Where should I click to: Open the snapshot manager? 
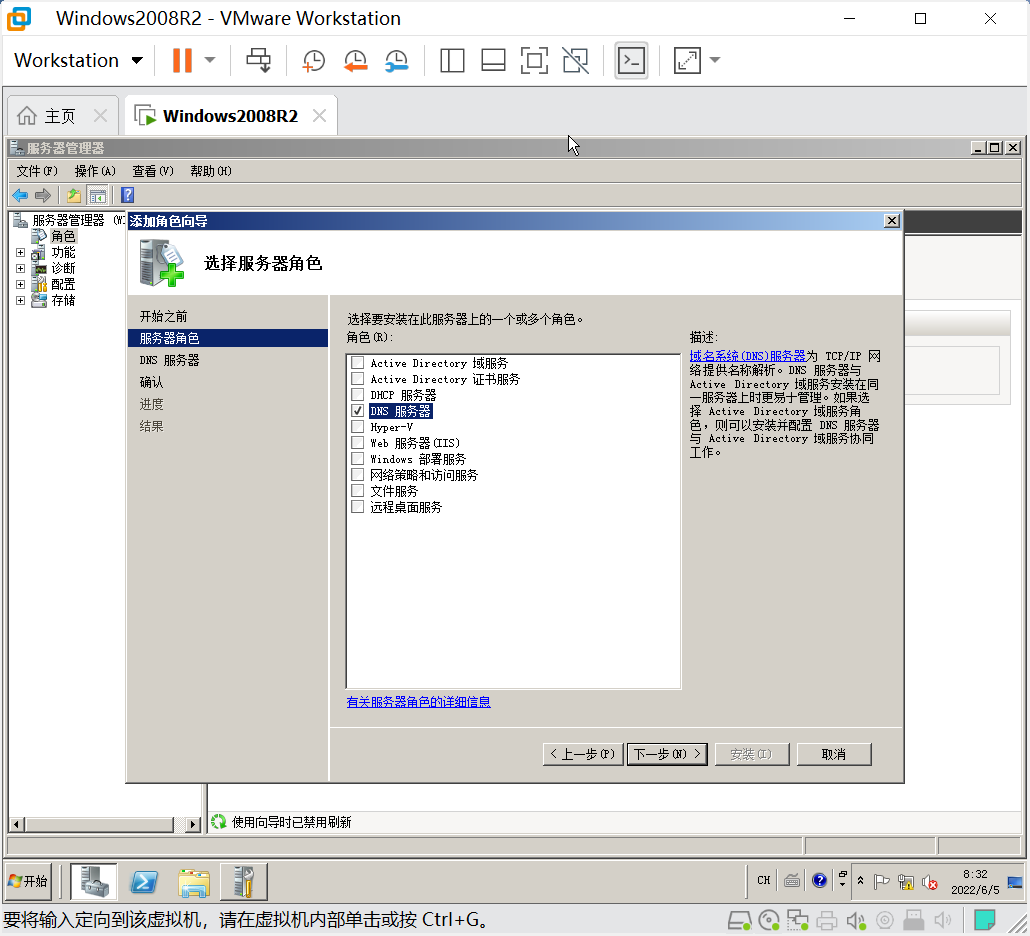(397, 60)
